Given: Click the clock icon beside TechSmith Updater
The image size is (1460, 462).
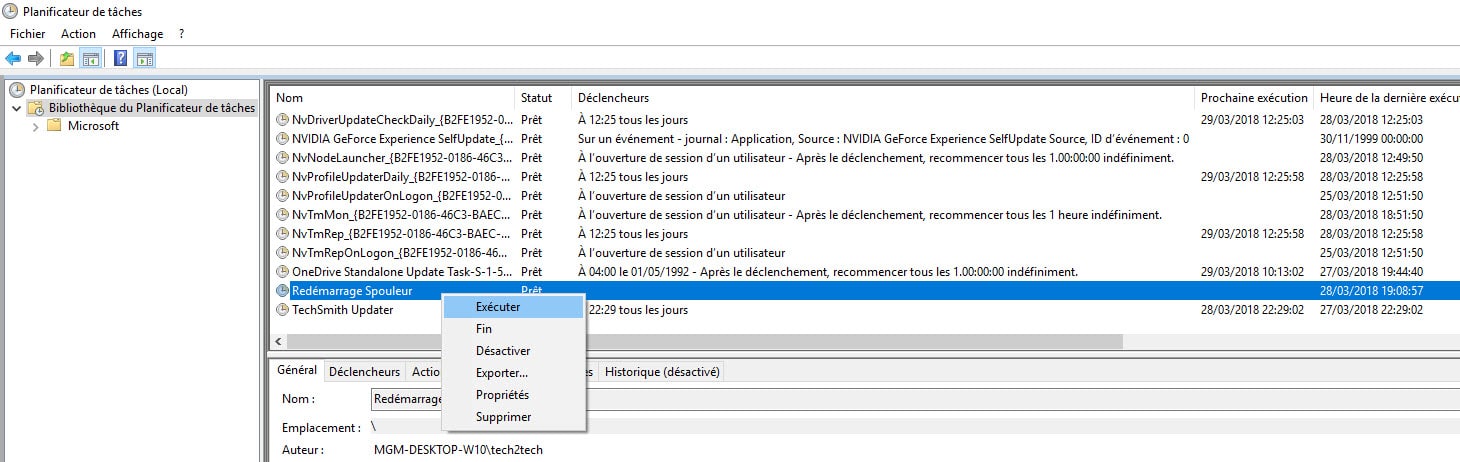Looking at the screenshot, I should 282,310.
